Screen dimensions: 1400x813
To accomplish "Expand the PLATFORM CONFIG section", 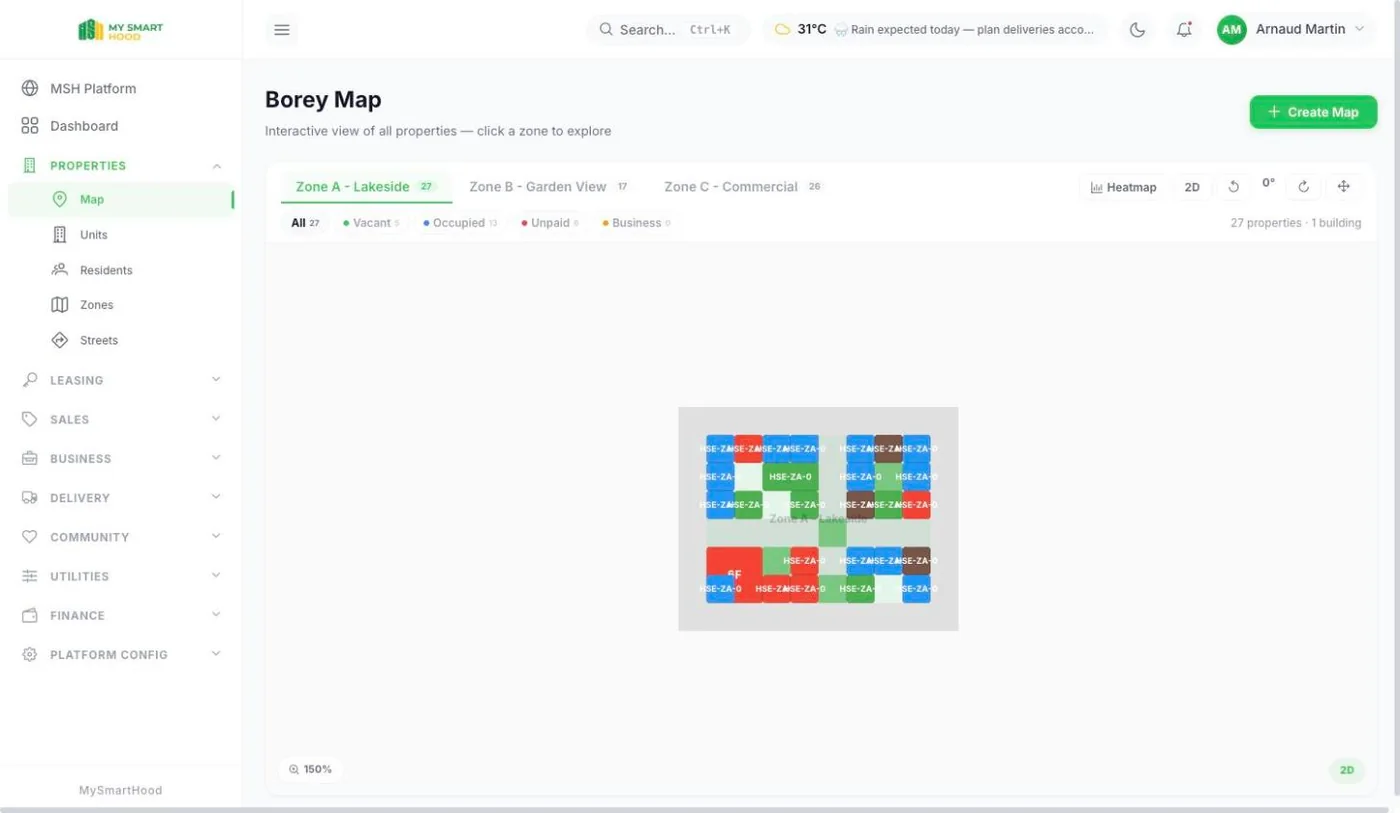I will point(120,654).
